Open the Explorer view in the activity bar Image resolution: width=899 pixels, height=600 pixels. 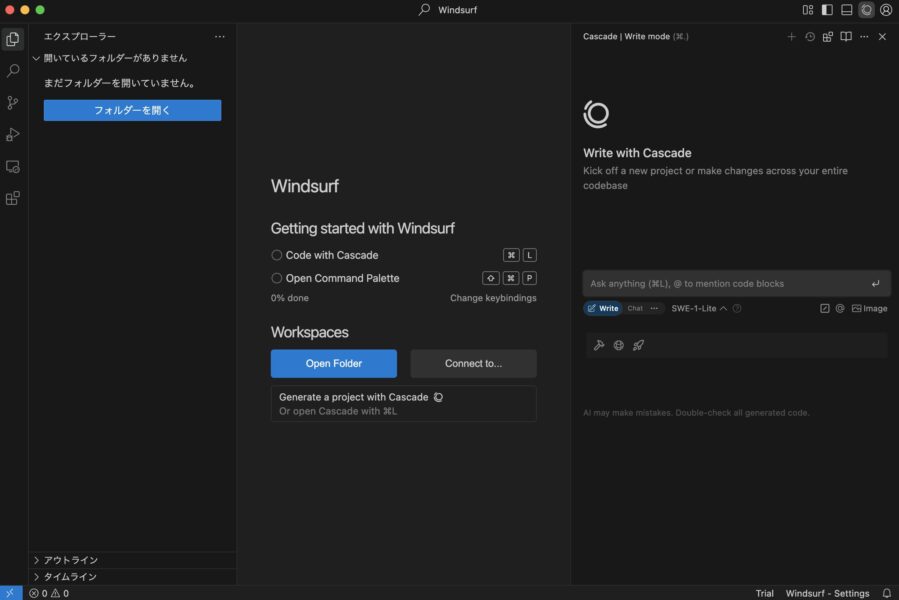coord(13,39)
